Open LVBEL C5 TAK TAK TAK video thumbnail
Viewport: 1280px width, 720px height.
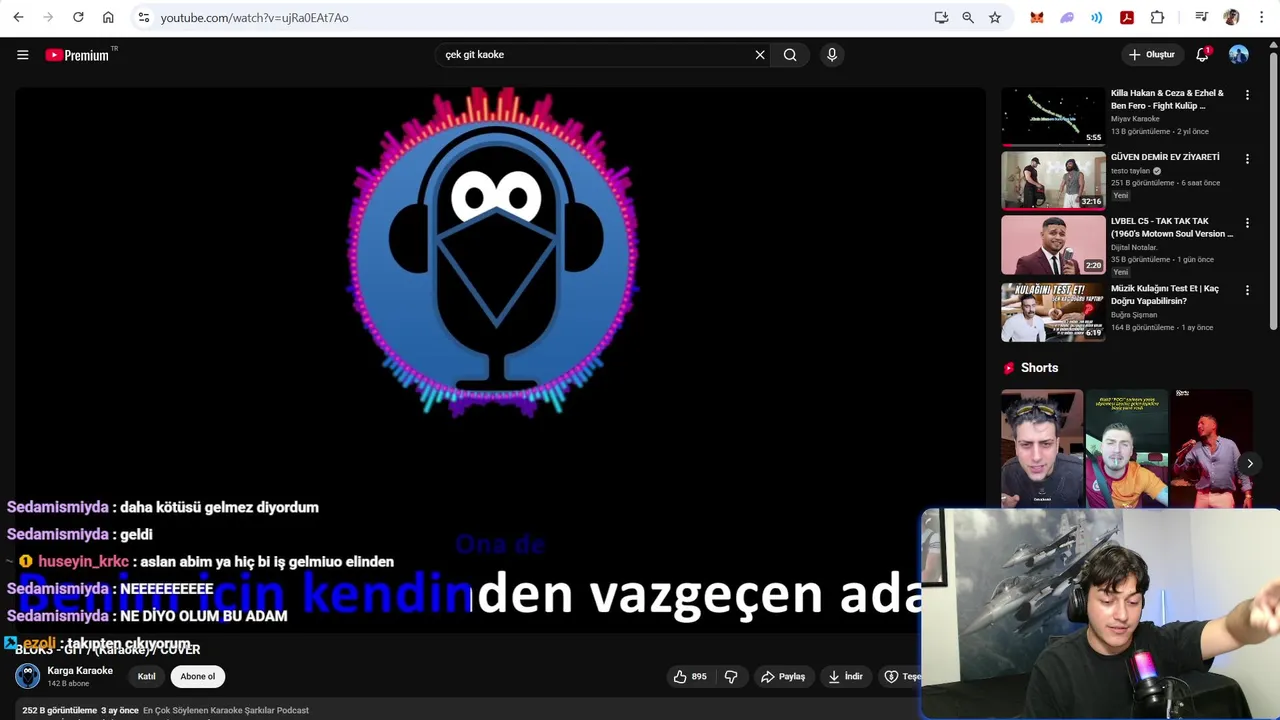click(1053, 245)
